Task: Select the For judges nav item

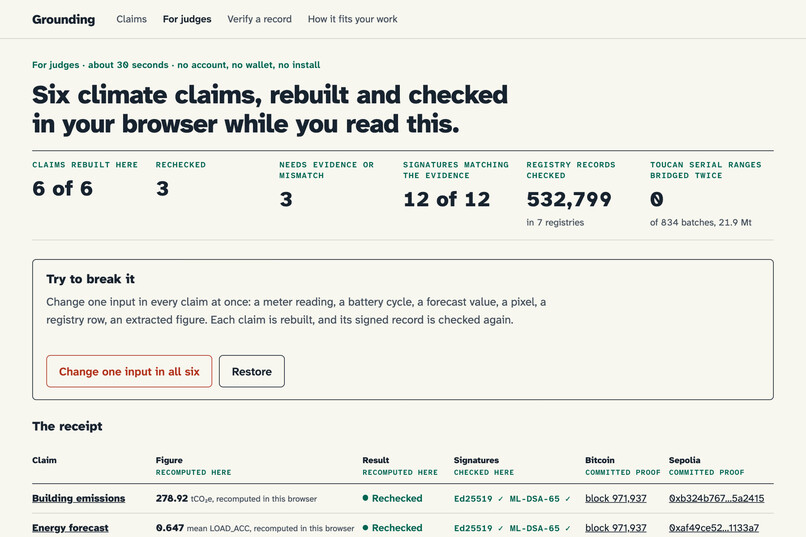Action: coord(187,19)
